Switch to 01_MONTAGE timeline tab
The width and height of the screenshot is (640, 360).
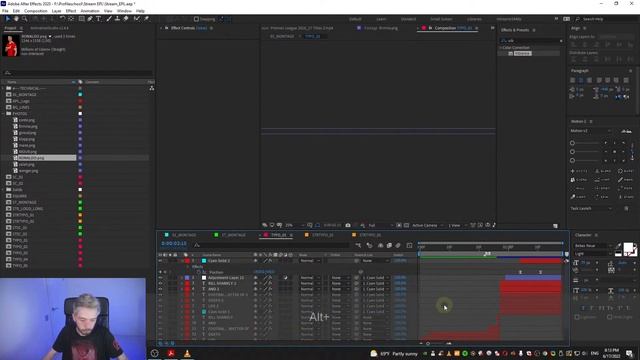pyautogui.click(x=184, y=235)
